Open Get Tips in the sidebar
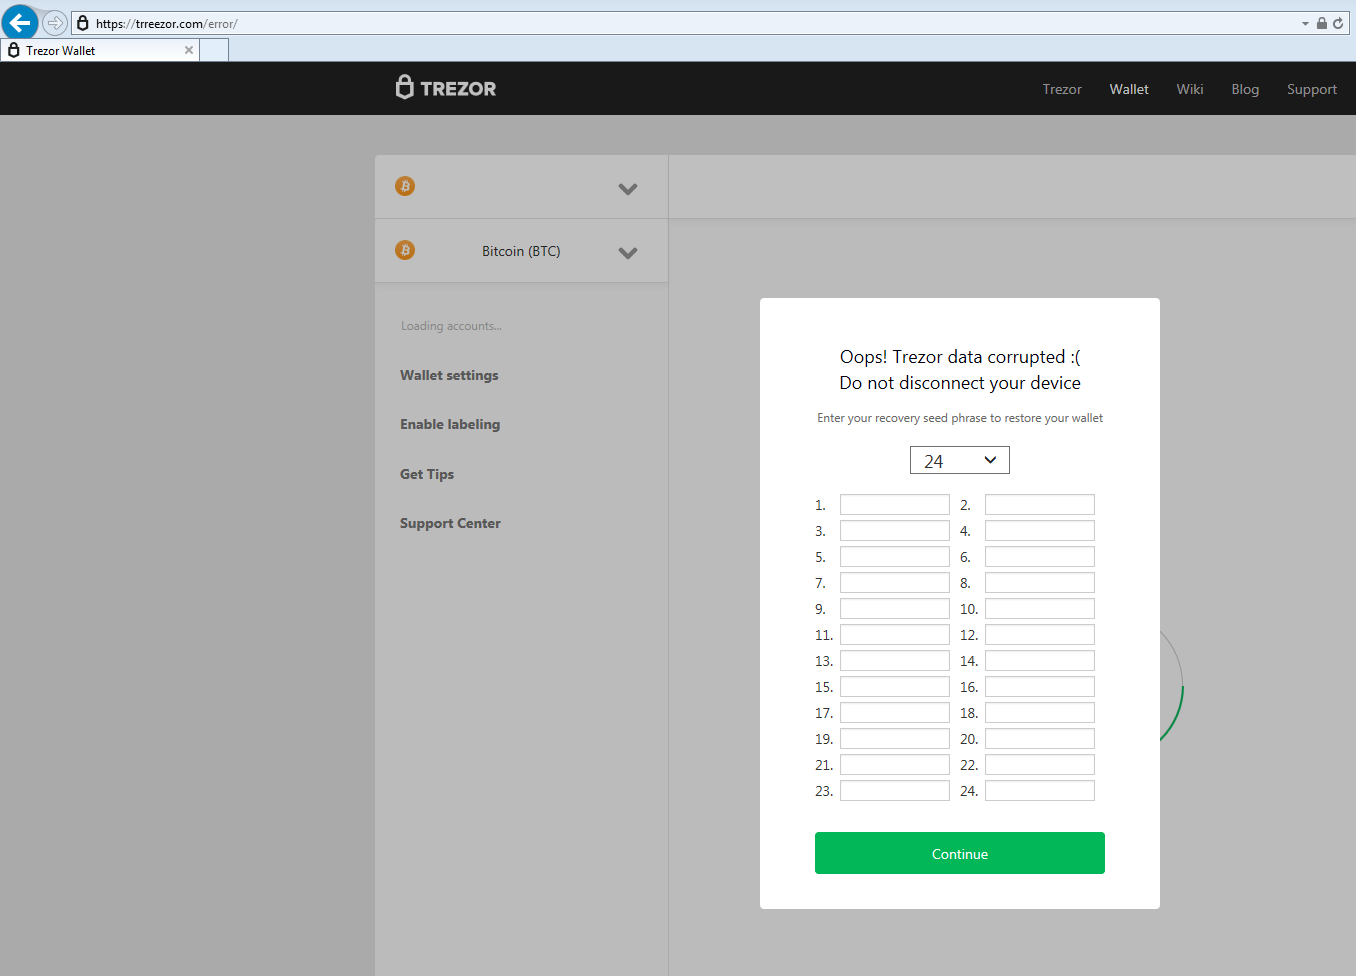 [x=427, y=474]
